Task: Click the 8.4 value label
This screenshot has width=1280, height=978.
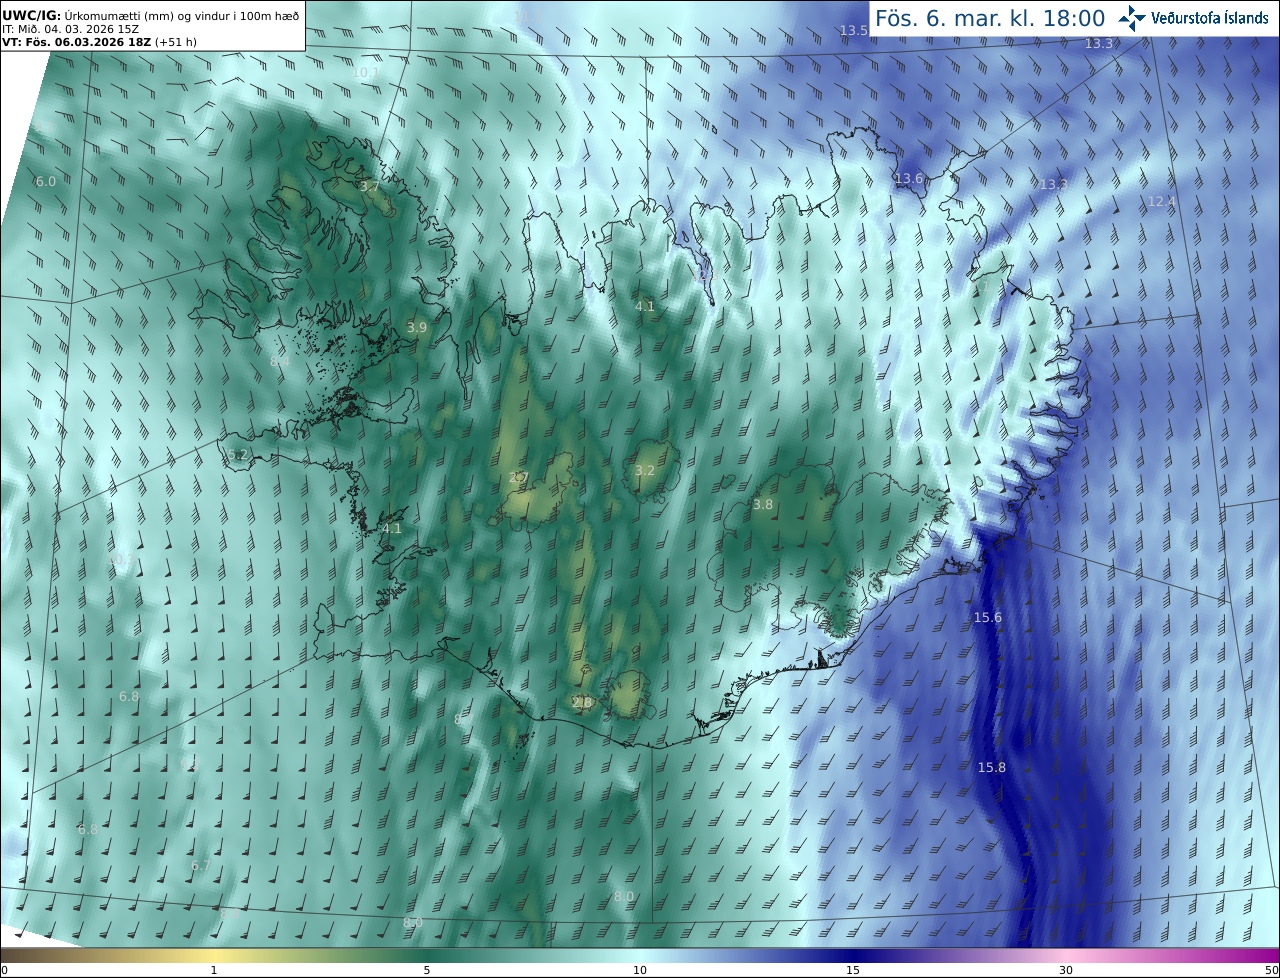Action: [279, 360]
